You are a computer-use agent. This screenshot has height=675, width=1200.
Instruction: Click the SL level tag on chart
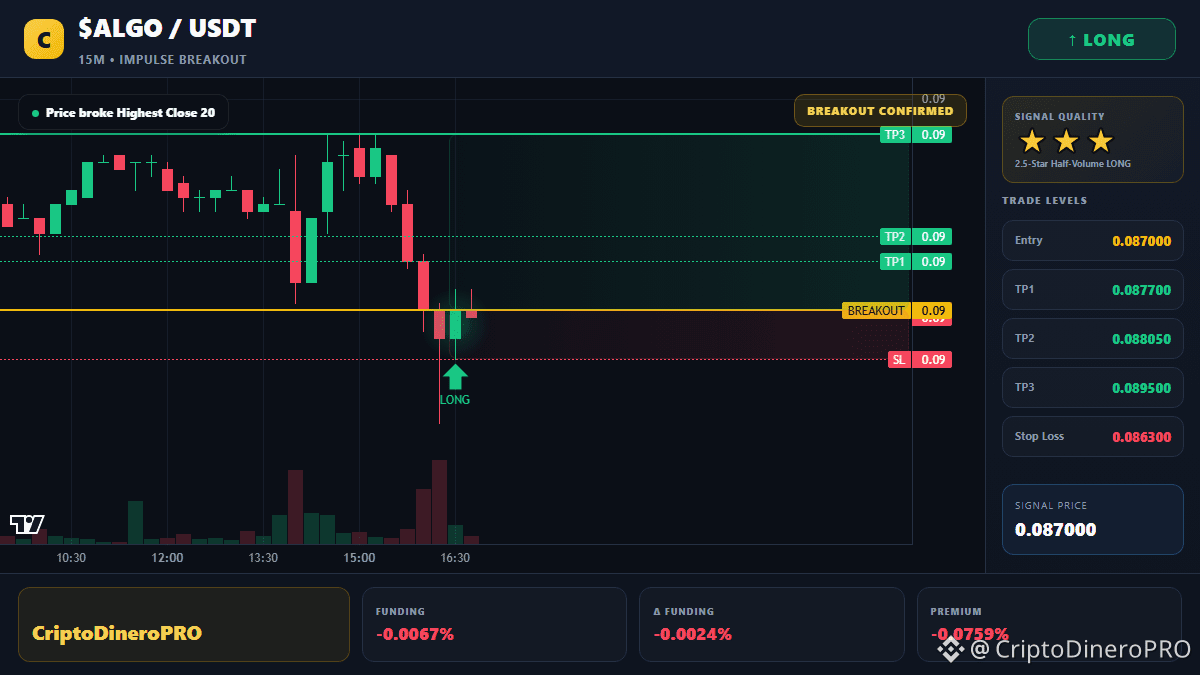(920, 360)
